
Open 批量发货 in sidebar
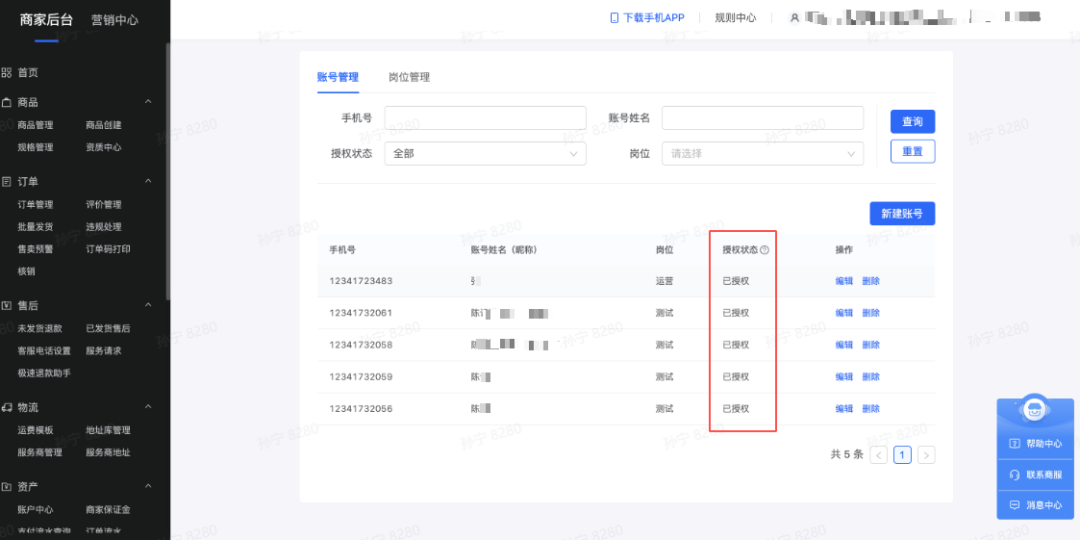(35, 227)
